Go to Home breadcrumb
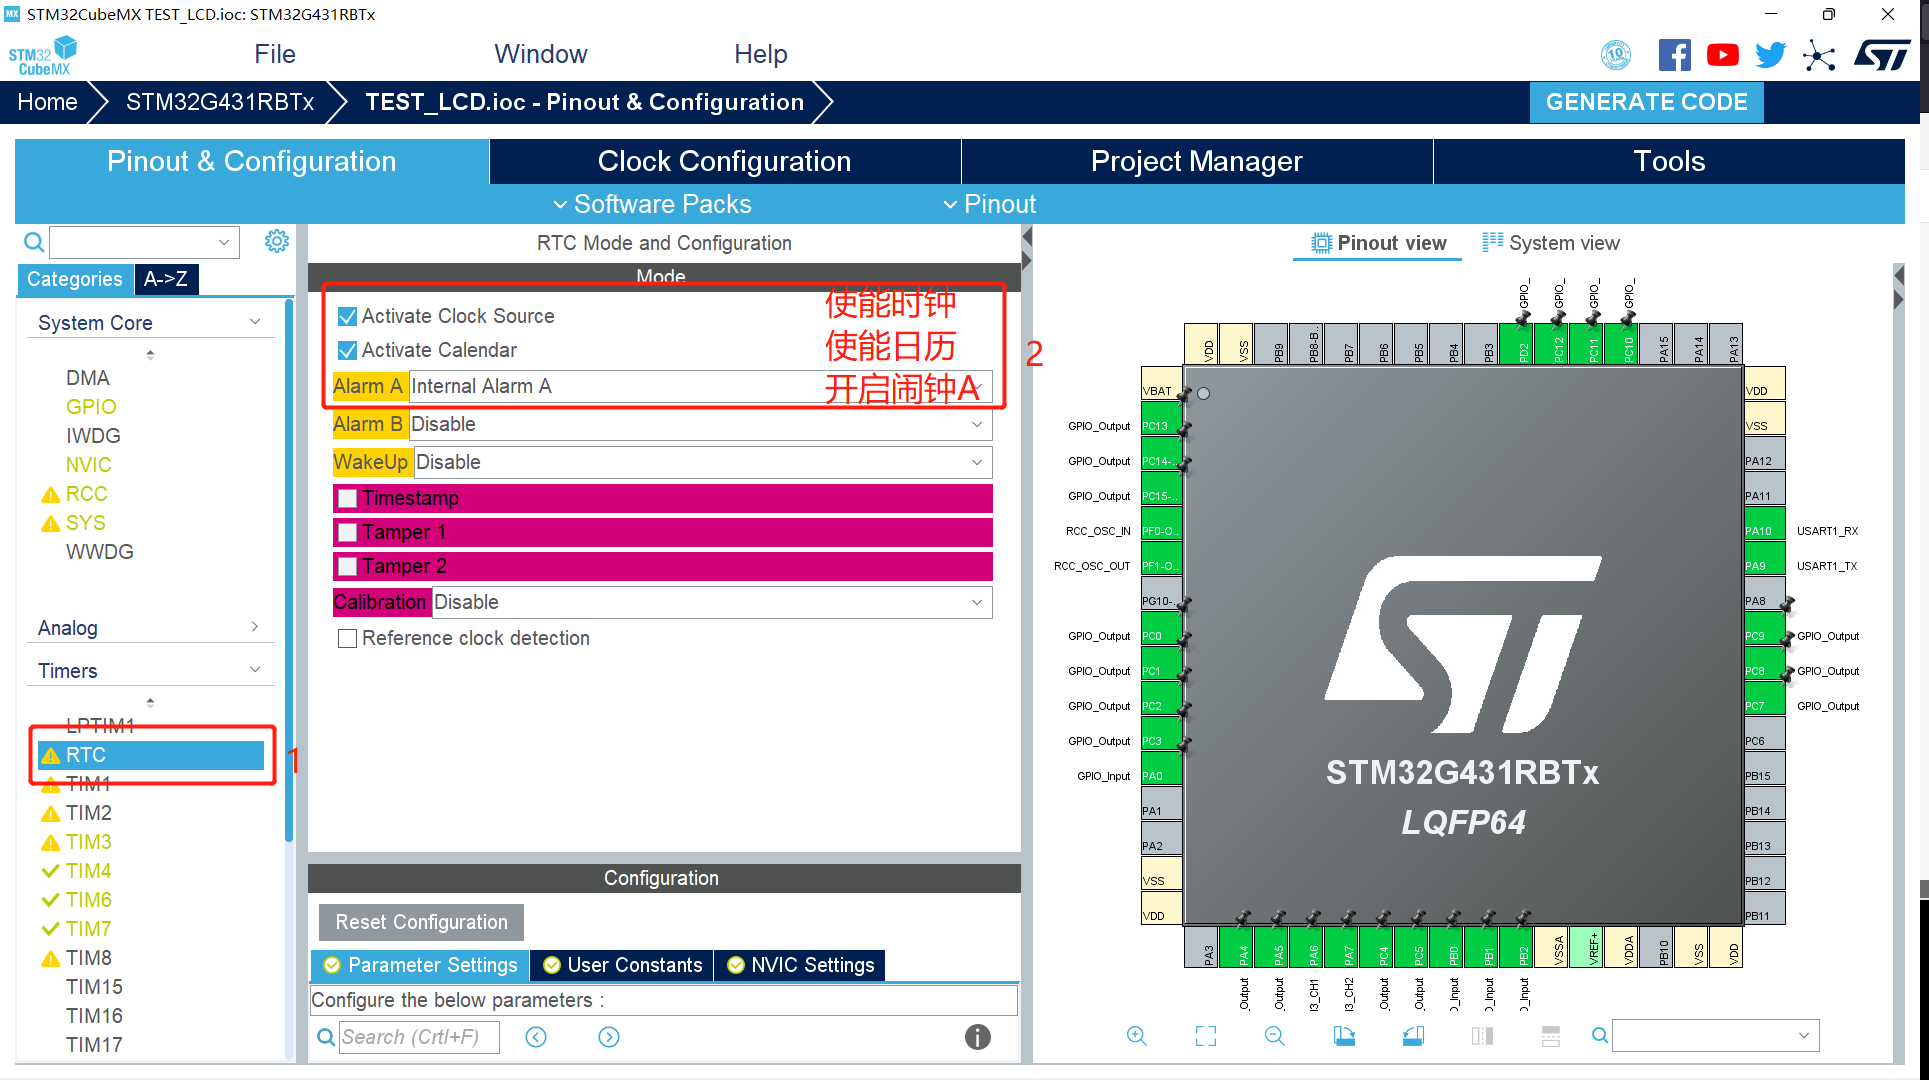 [x=47, y=102]
